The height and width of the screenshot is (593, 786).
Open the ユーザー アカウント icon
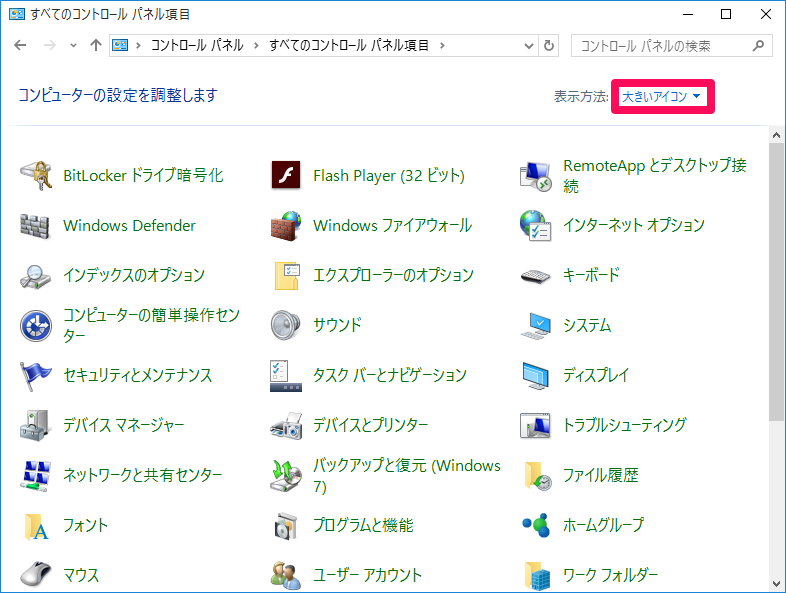tap(286, 575)
